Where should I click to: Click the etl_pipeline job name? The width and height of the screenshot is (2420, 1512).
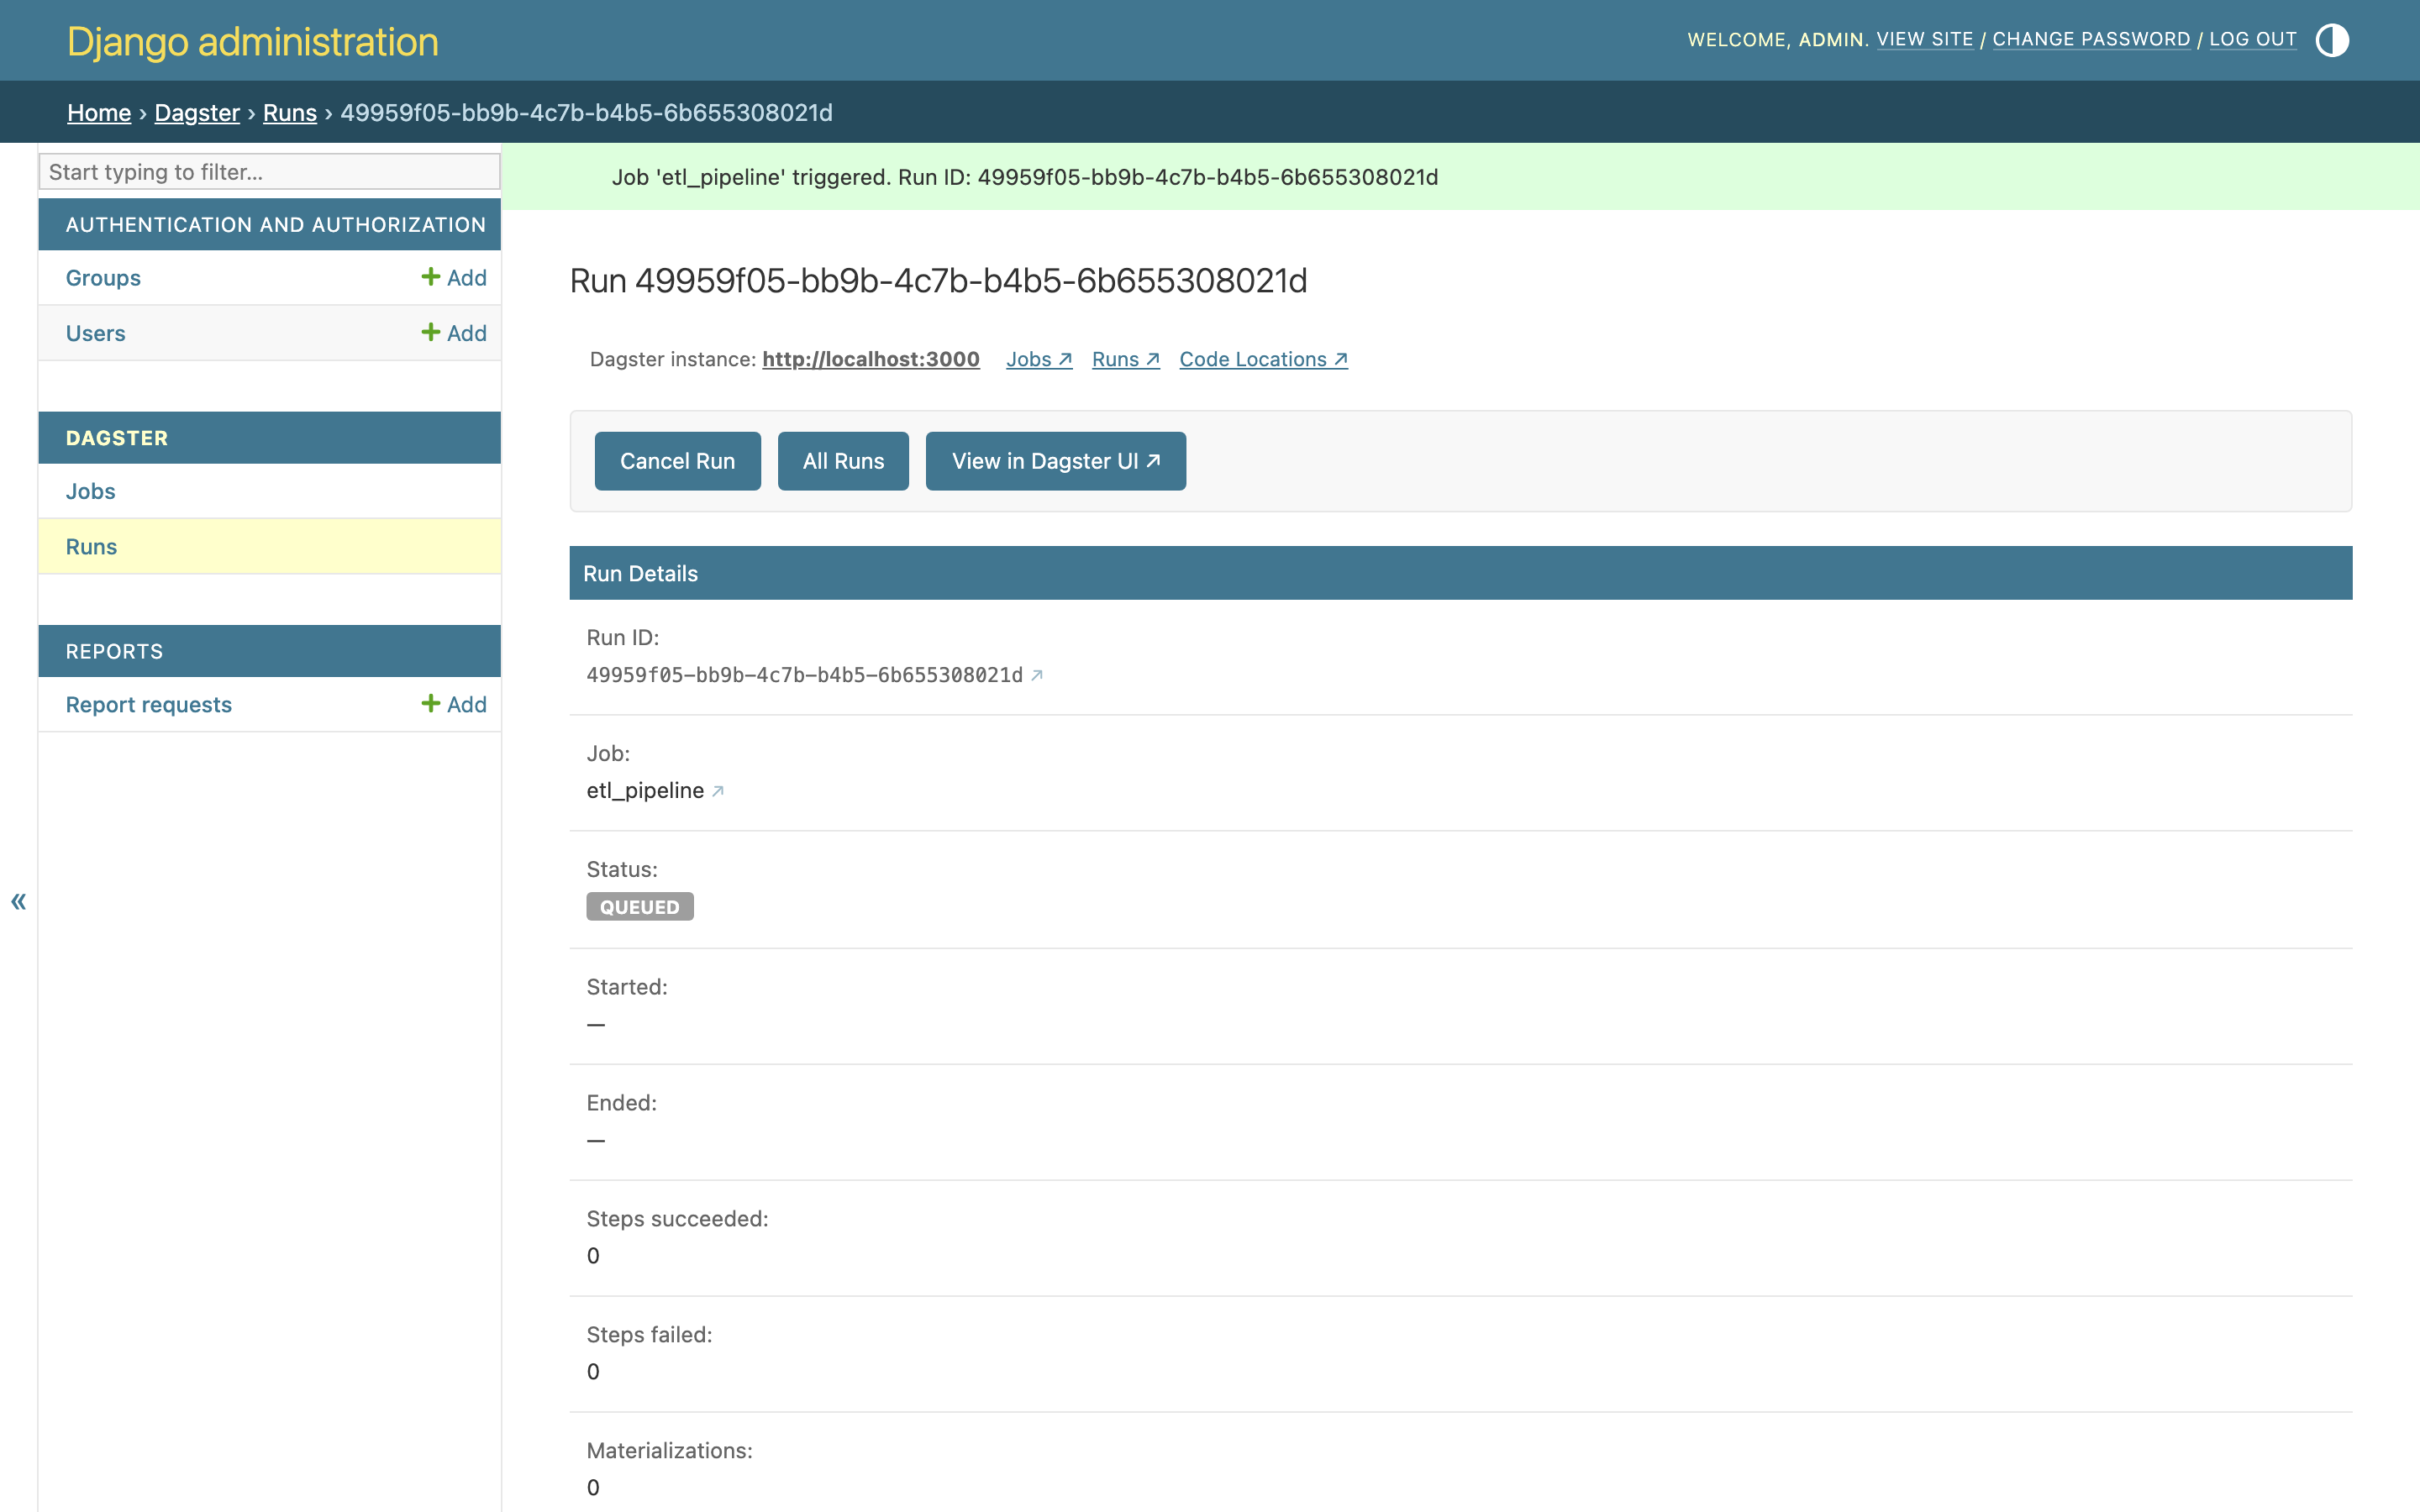(645, 791)
